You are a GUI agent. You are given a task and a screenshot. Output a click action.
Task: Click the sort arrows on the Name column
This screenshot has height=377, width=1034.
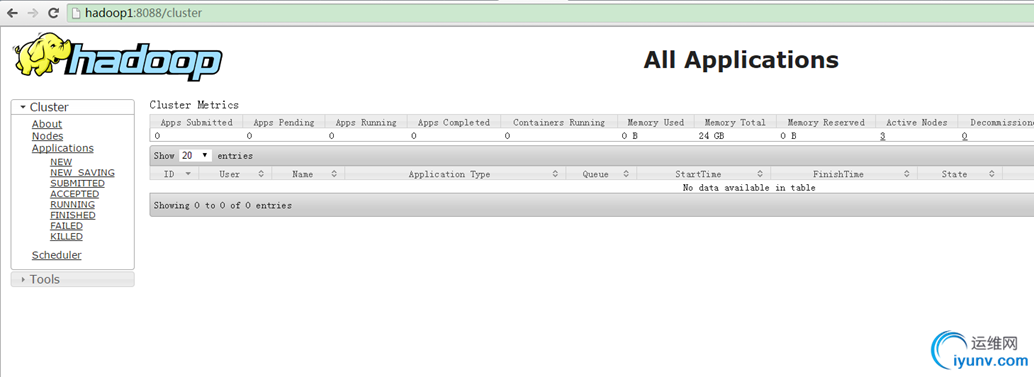coord(334,174)
